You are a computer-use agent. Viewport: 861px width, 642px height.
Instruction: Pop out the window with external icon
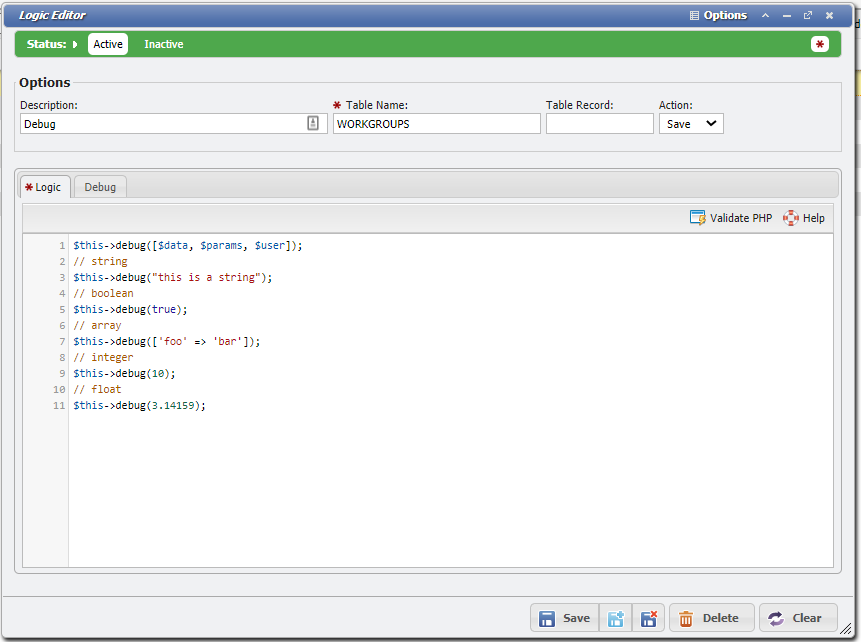808,15
